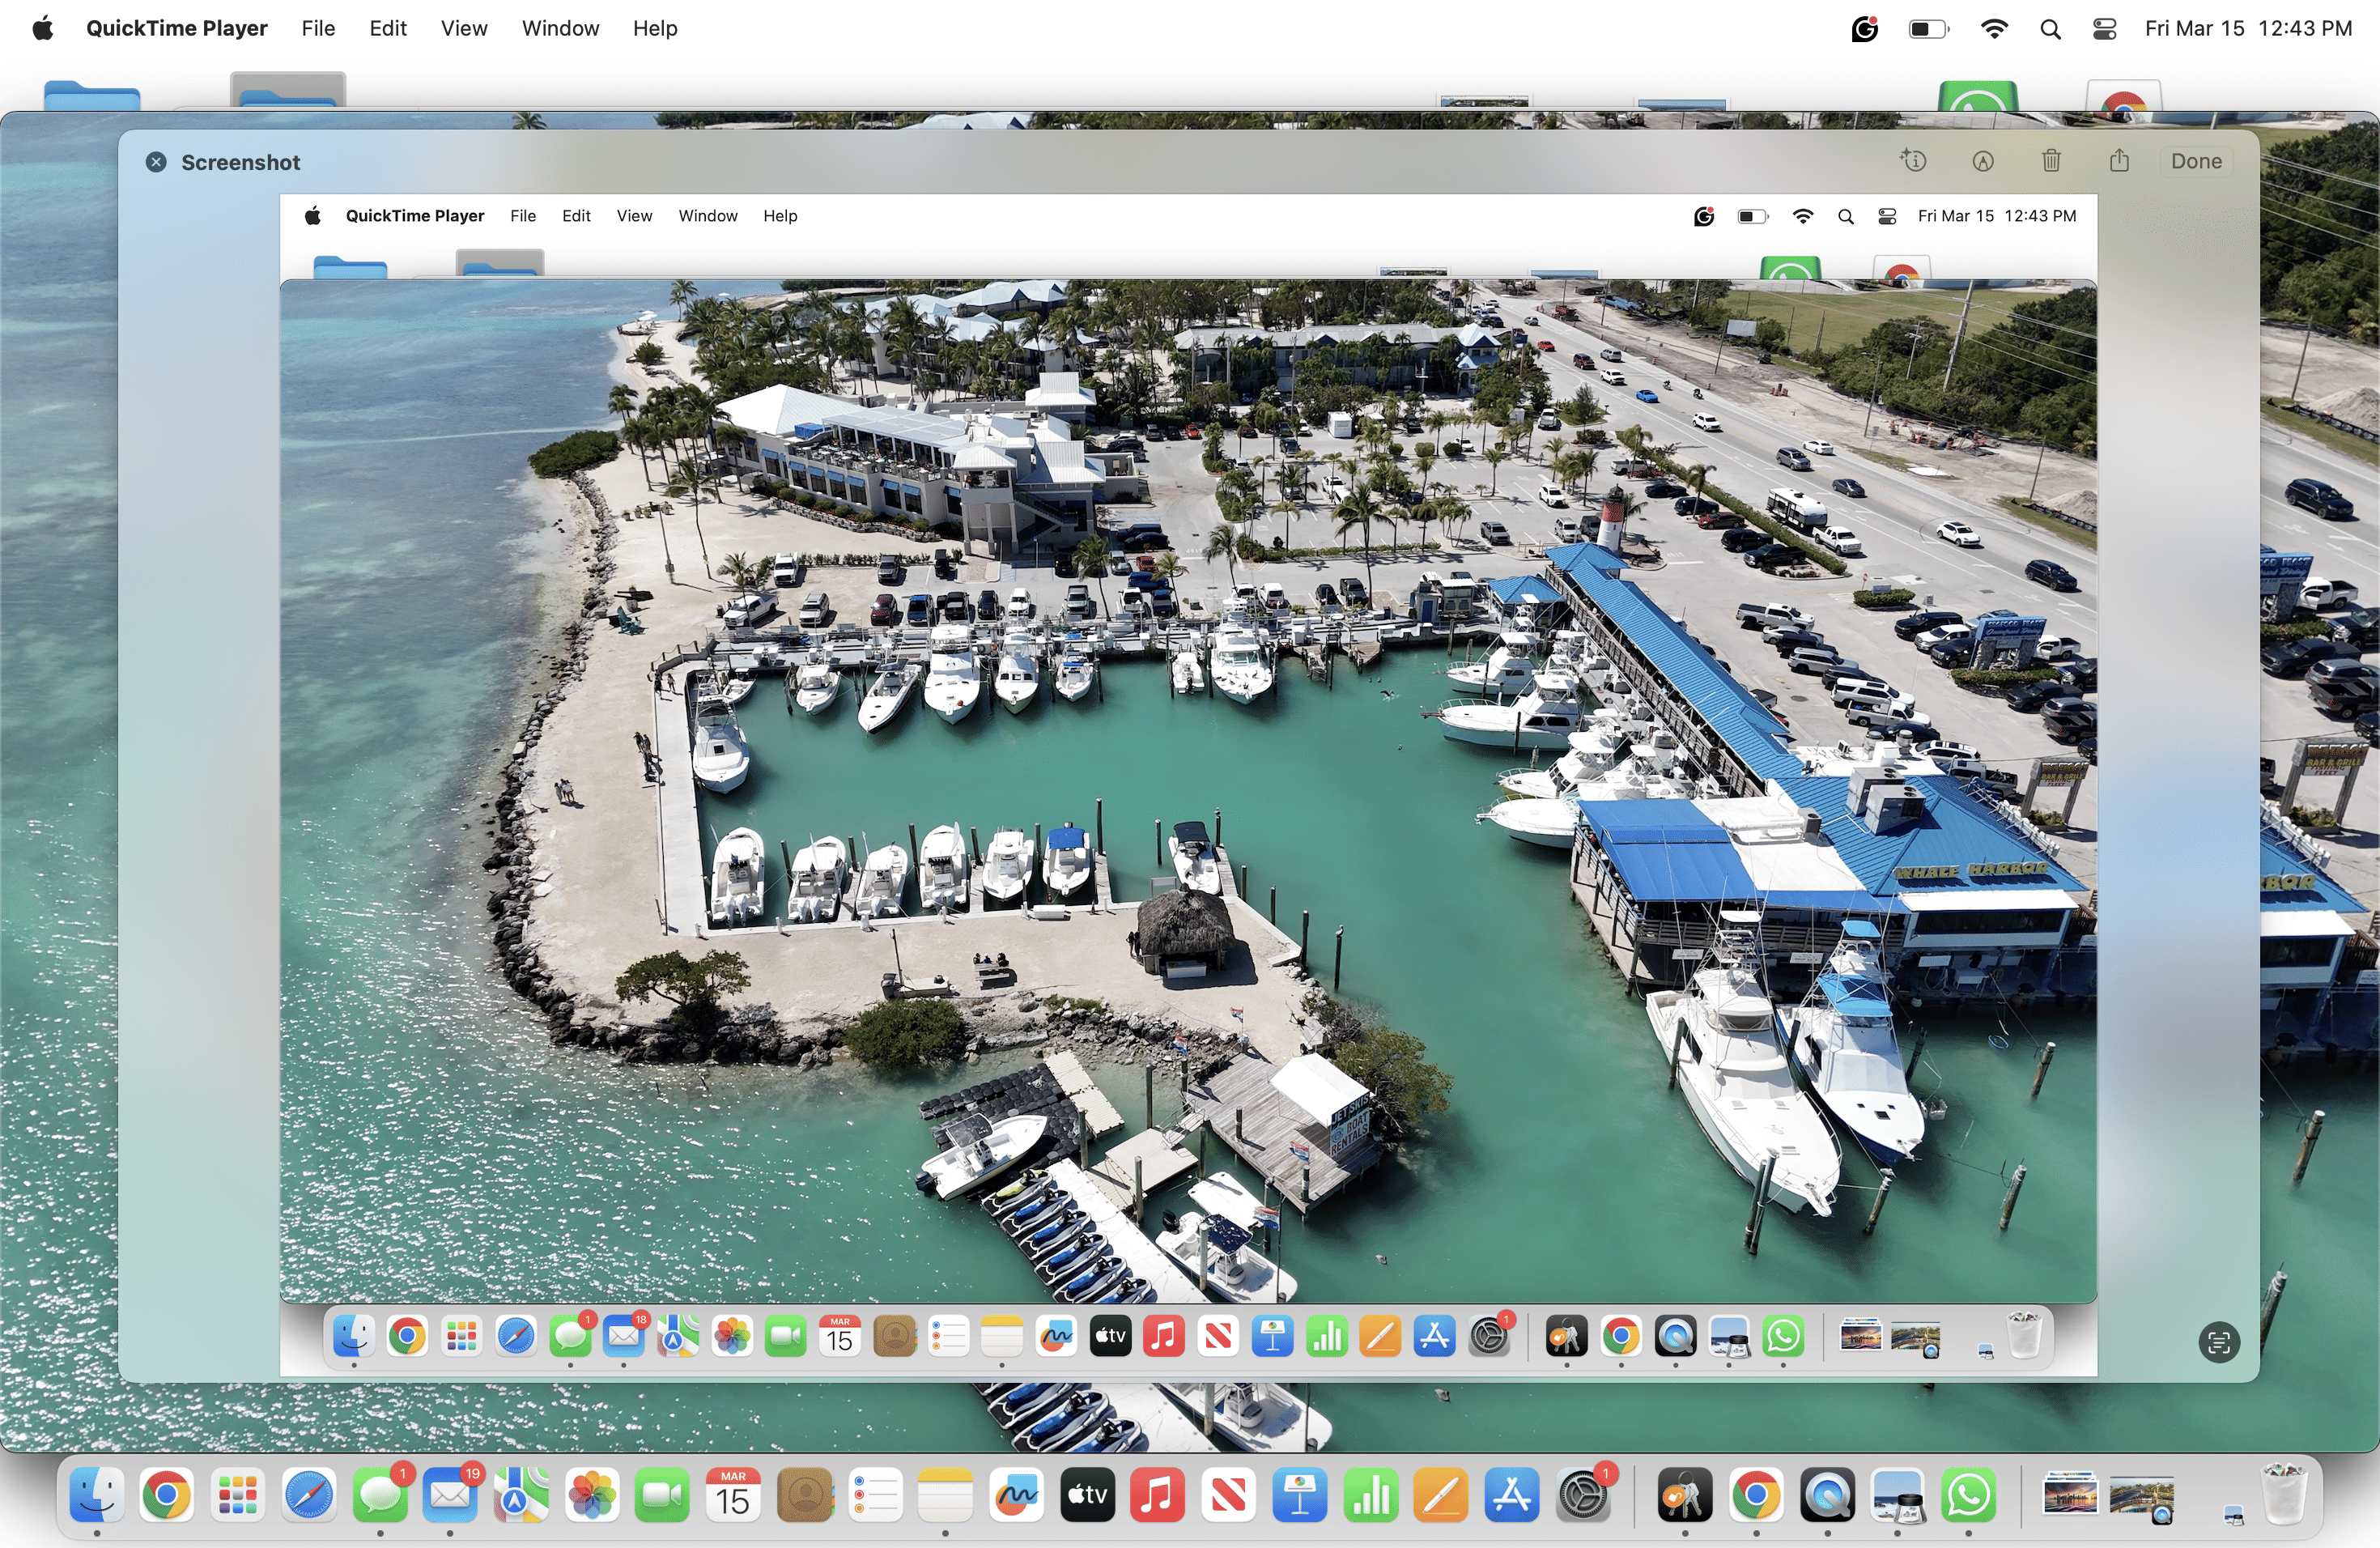
Task: Show Wi-Fi status in the system menu bar
Action: (x=1994, y=29)
